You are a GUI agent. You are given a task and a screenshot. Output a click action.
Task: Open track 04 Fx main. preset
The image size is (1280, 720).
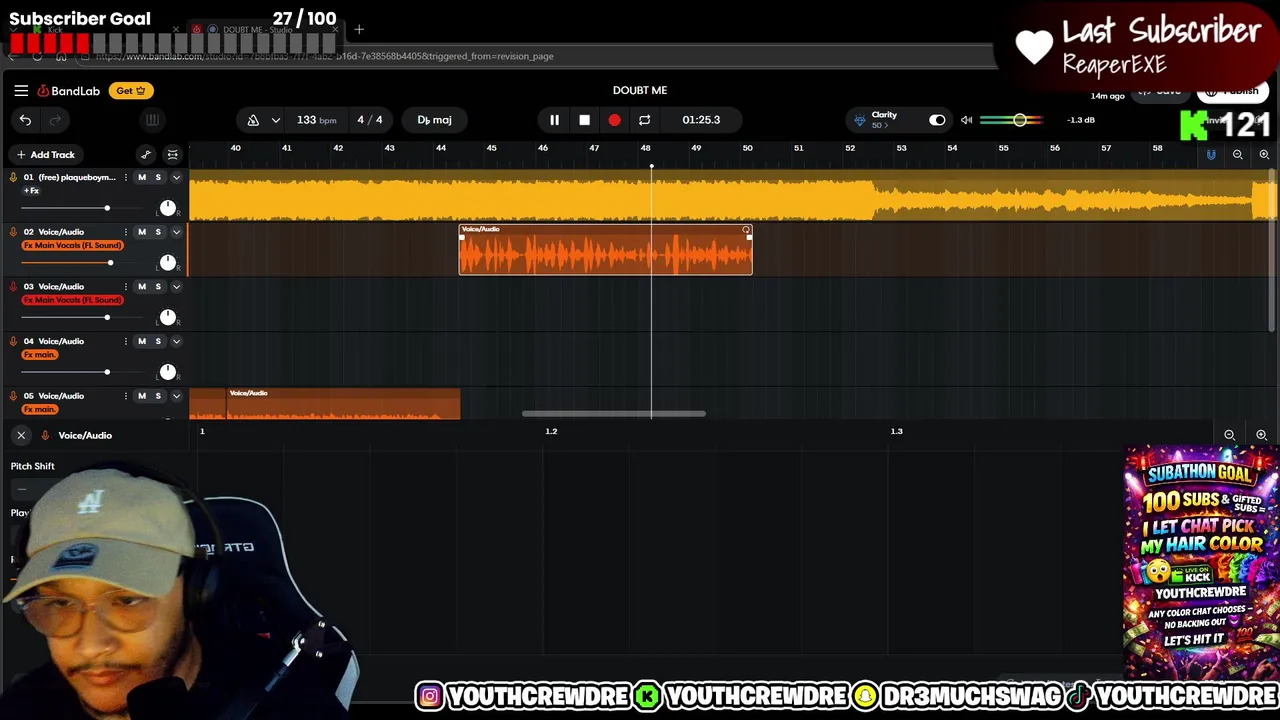[x=39, y=355]
